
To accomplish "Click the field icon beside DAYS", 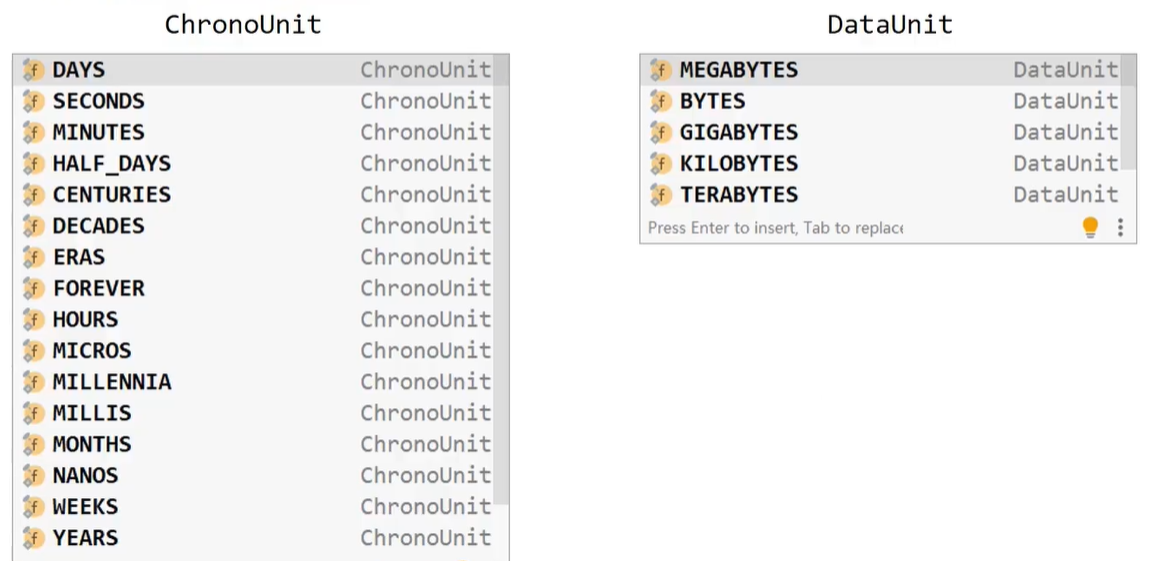I will pyautogui.click(x=34, y=70).
